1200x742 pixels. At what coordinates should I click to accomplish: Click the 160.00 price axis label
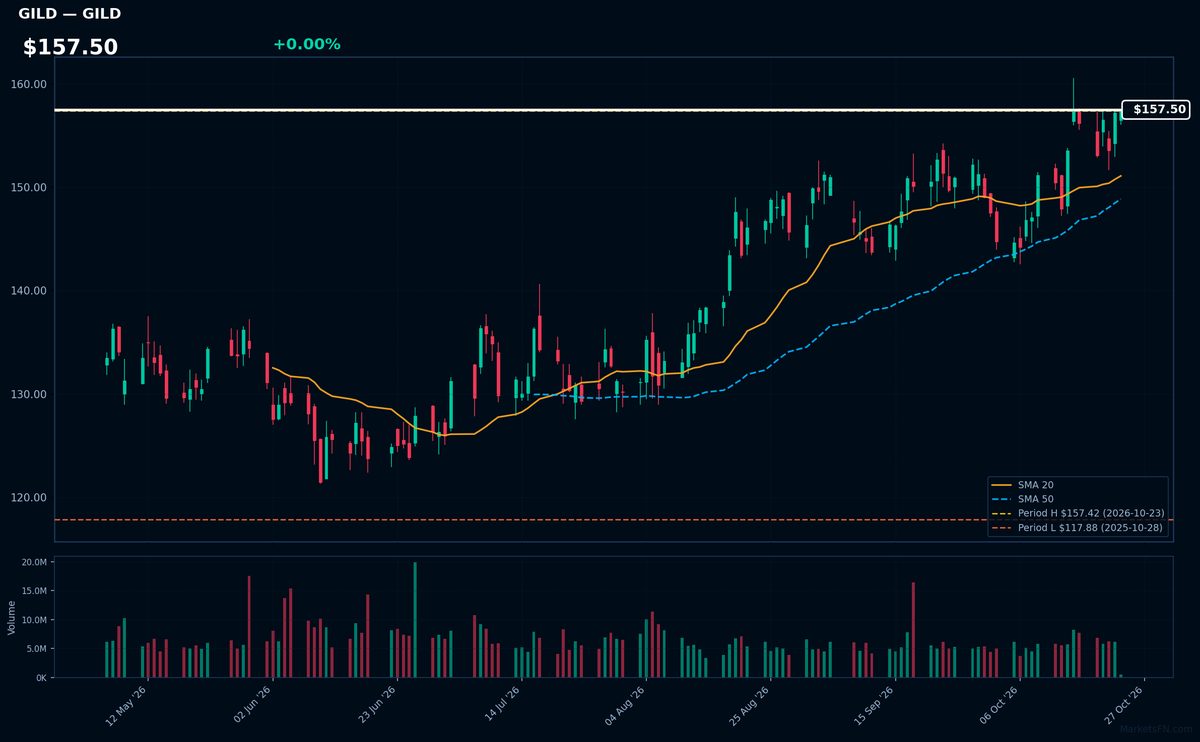31,84
